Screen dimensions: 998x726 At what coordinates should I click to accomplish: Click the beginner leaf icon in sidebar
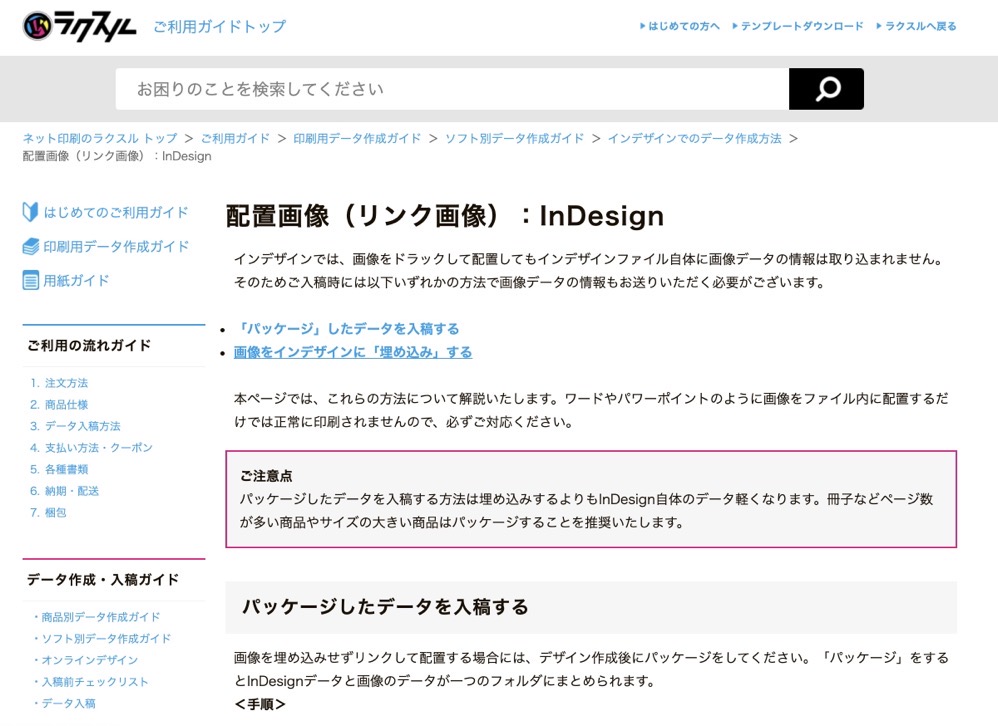[30, 212]
